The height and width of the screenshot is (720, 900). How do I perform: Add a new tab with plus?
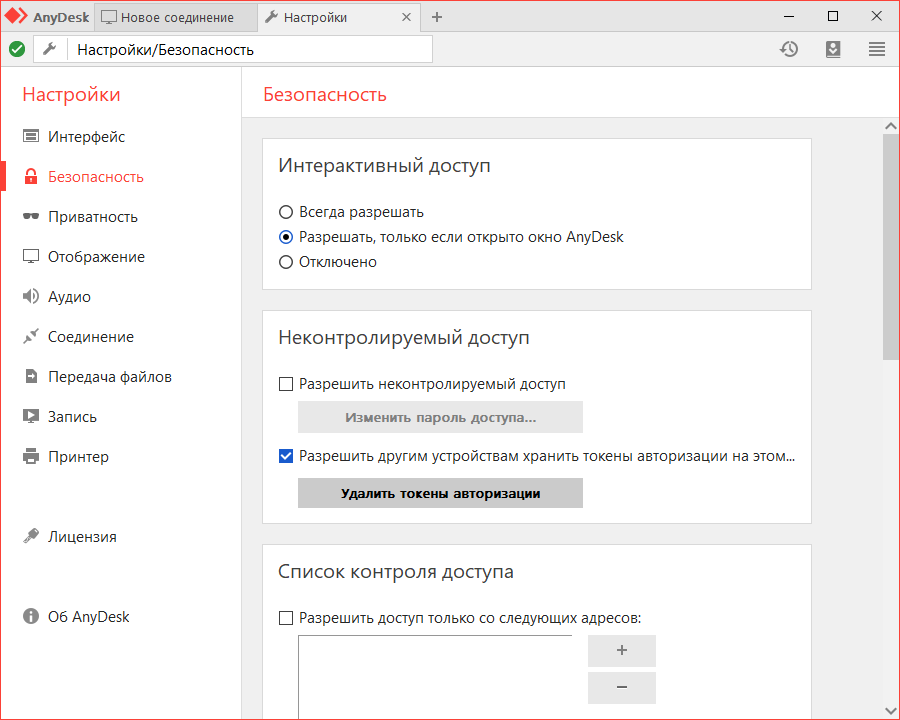click(437, 17)
